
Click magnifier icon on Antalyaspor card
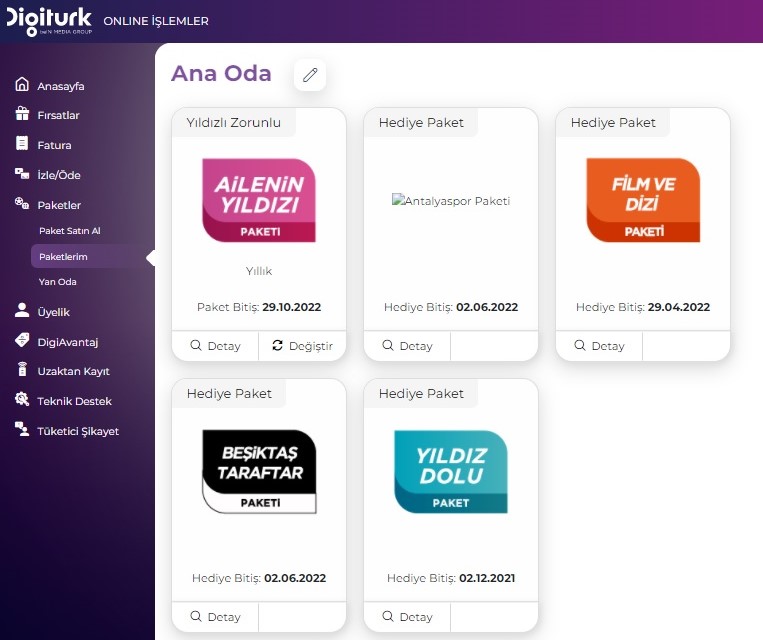388,345
